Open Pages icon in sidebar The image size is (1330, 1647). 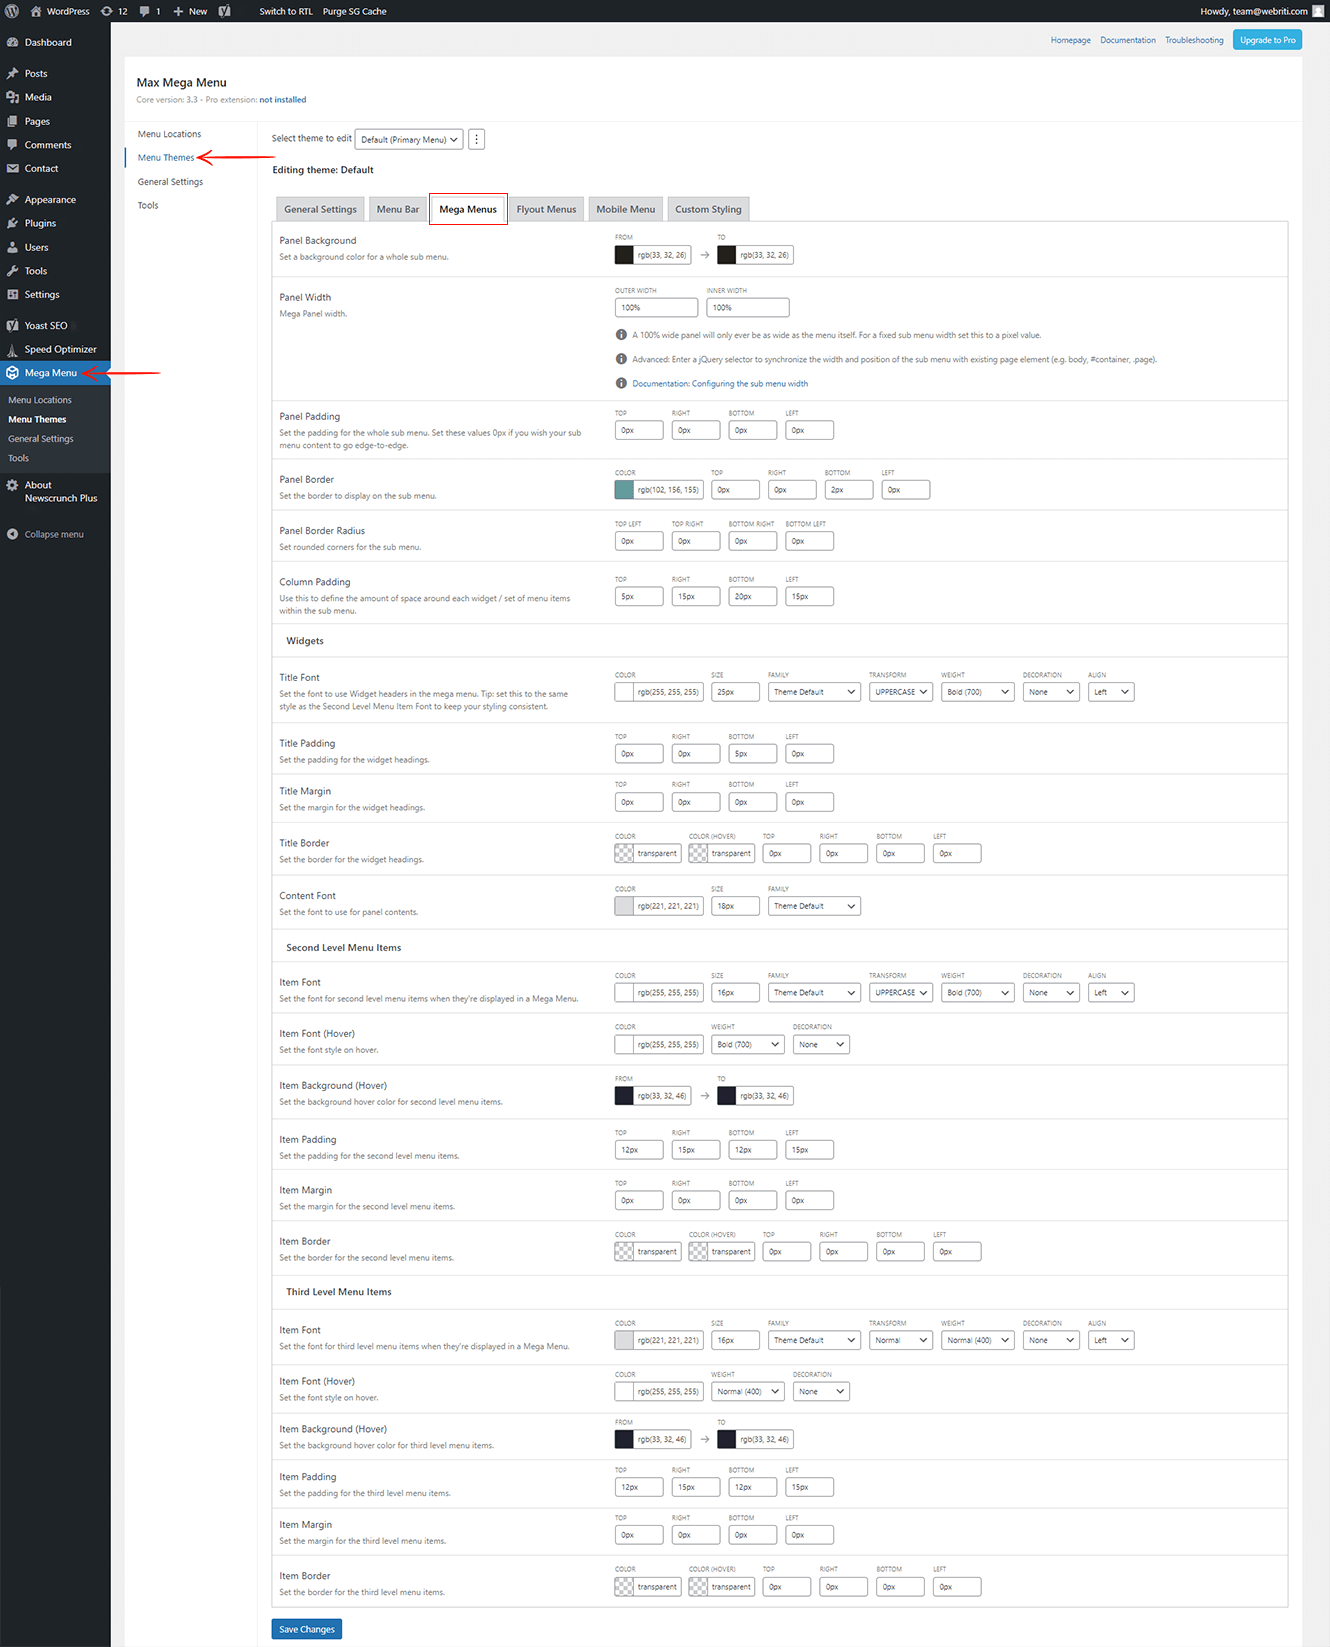(x=12, y=121)
